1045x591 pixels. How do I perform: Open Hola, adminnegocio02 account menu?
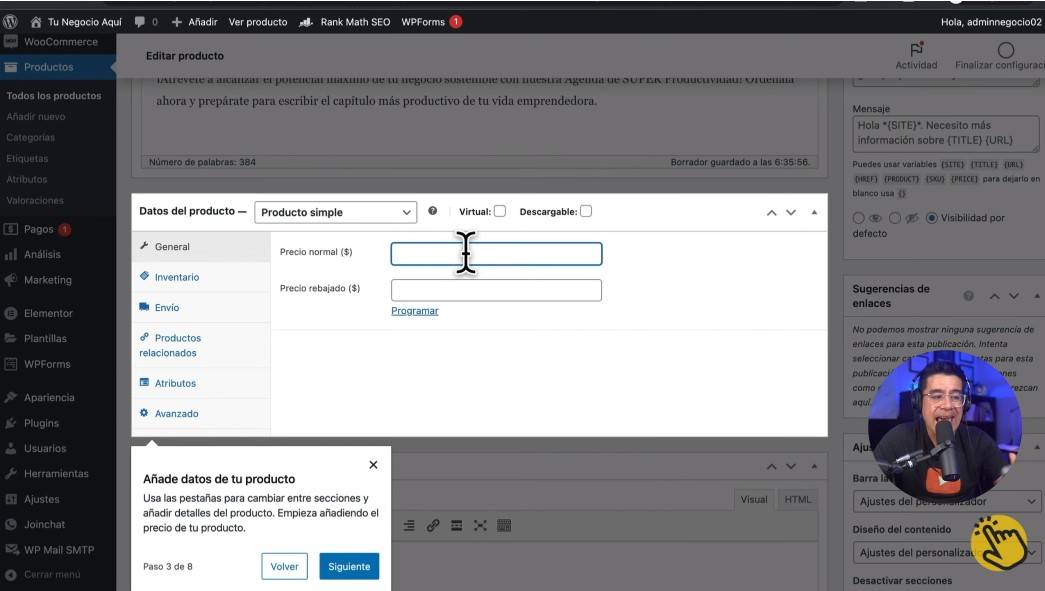(991, 22)
